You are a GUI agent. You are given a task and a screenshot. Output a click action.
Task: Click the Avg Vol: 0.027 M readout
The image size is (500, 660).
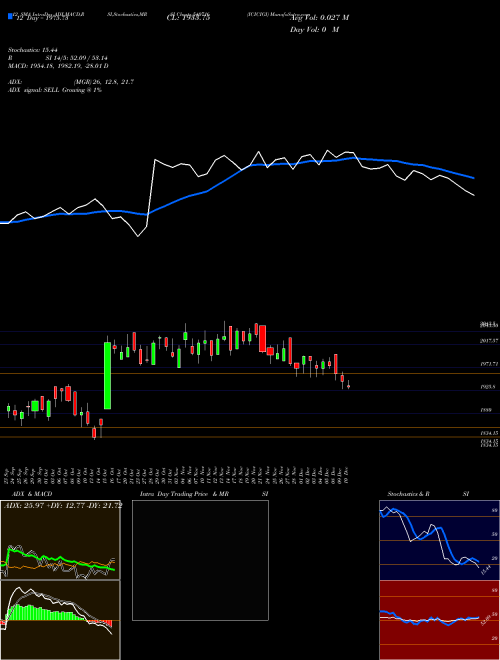[x=319, y=18]
